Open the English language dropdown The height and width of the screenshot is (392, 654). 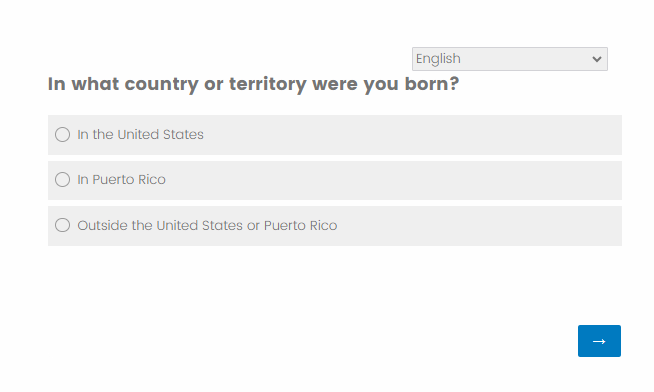(x=510, y=59)
